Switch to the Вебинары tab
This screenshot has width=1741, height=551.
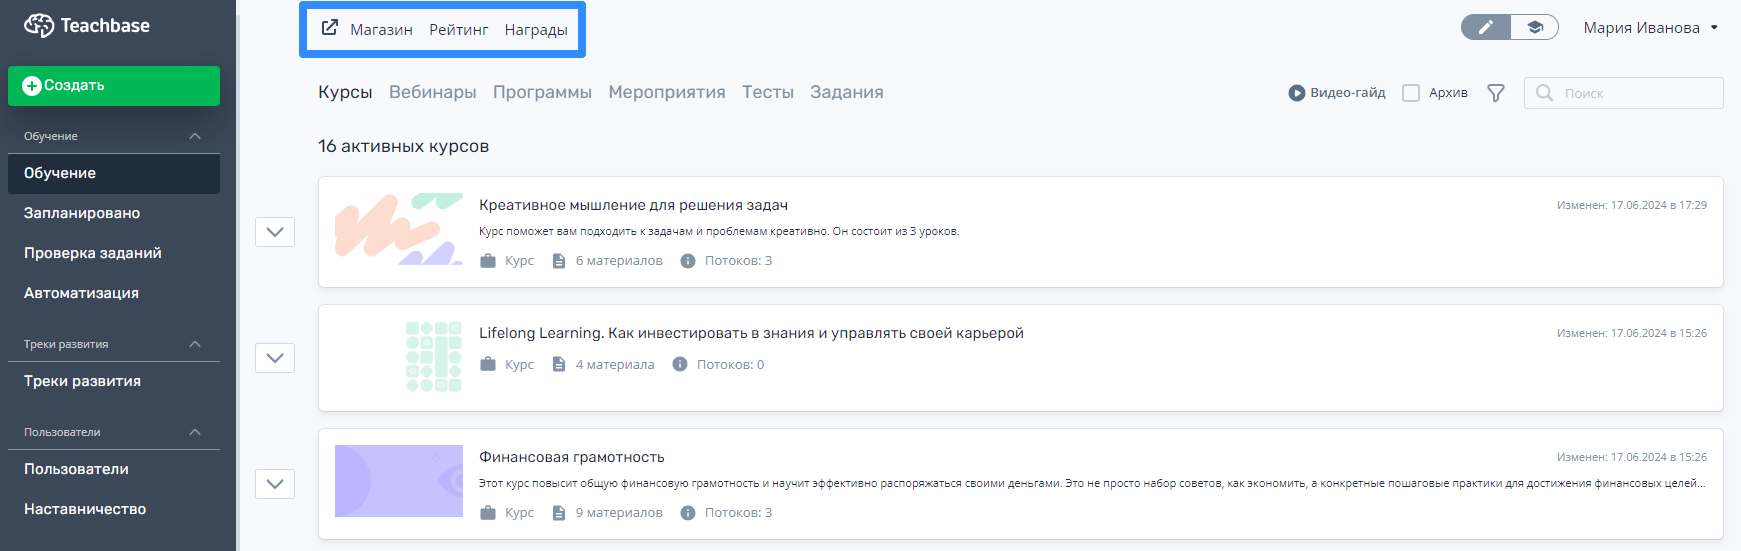click(x=432, y=92)
